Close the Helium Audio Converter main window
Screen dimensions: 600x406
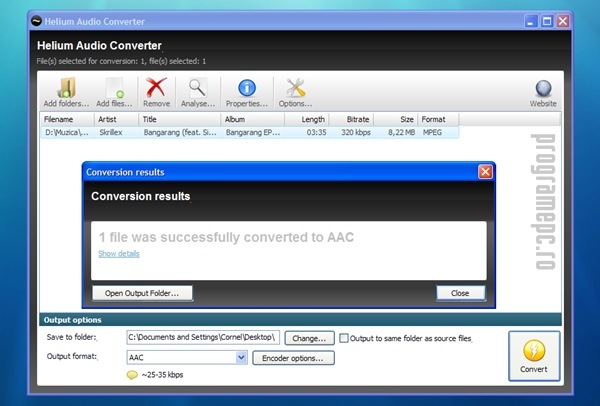click(x=563, y=21)
